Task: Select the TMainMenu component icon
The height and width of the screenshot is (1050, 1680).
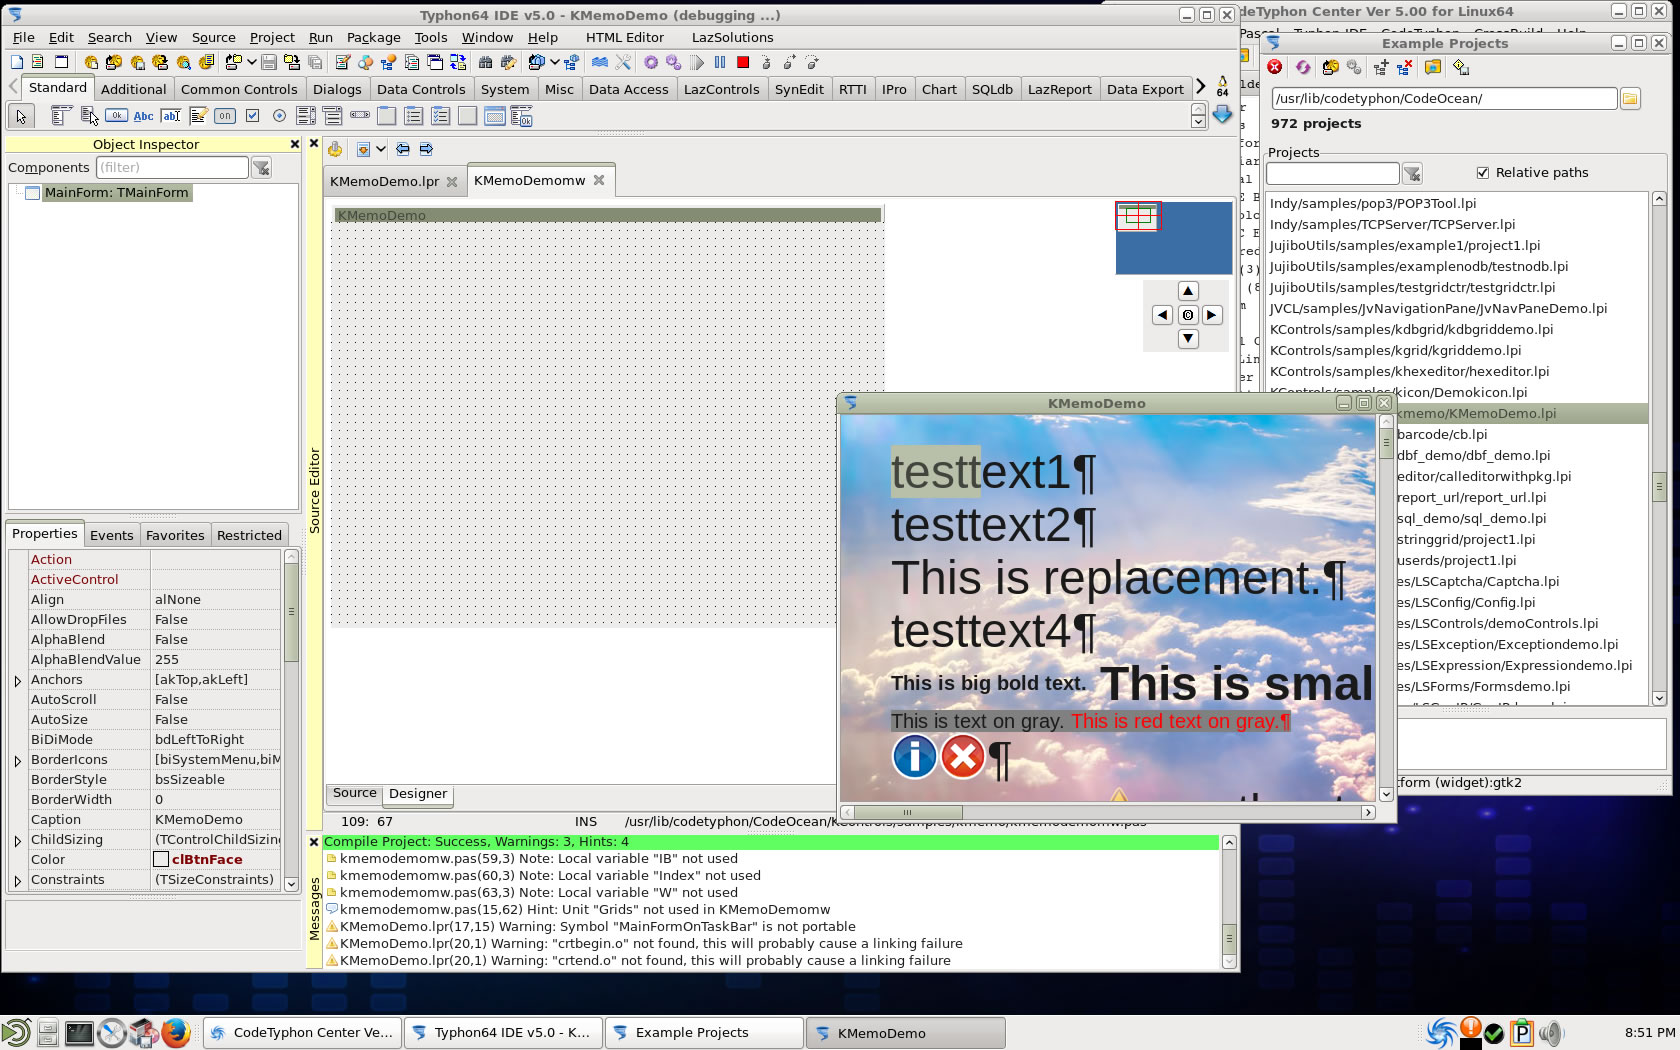Action: pos(62,116)
